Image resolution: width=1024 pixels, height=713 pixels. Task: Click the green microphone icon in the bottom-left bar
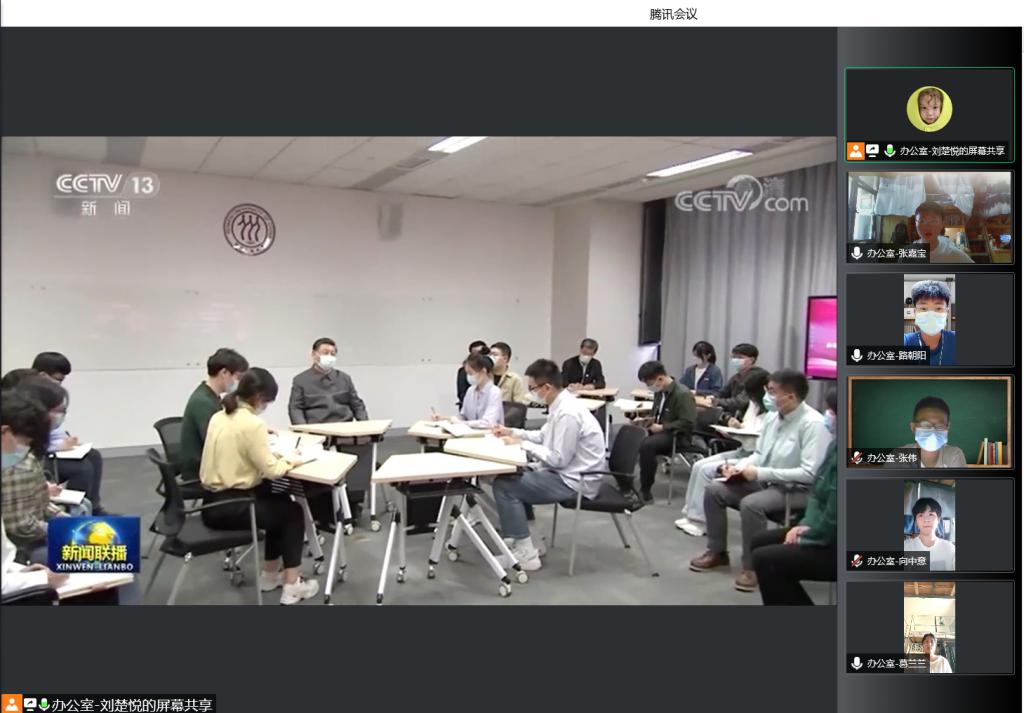(x=44, y=705)
